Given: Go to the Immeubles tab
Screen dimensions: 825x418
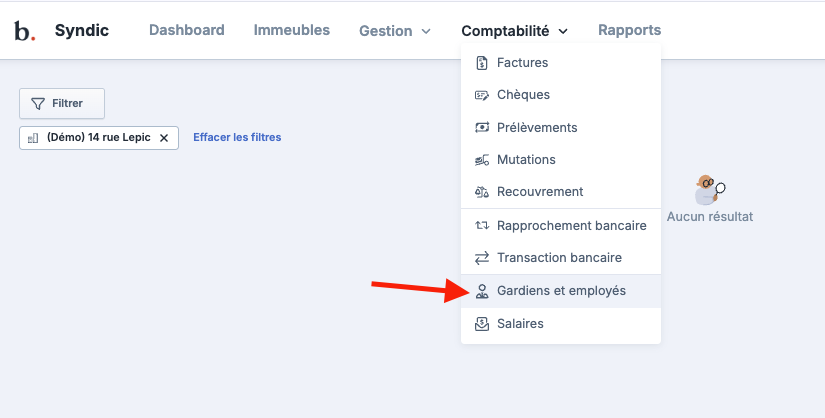Looking at the screenshot, I should click(x=291, y=30).
